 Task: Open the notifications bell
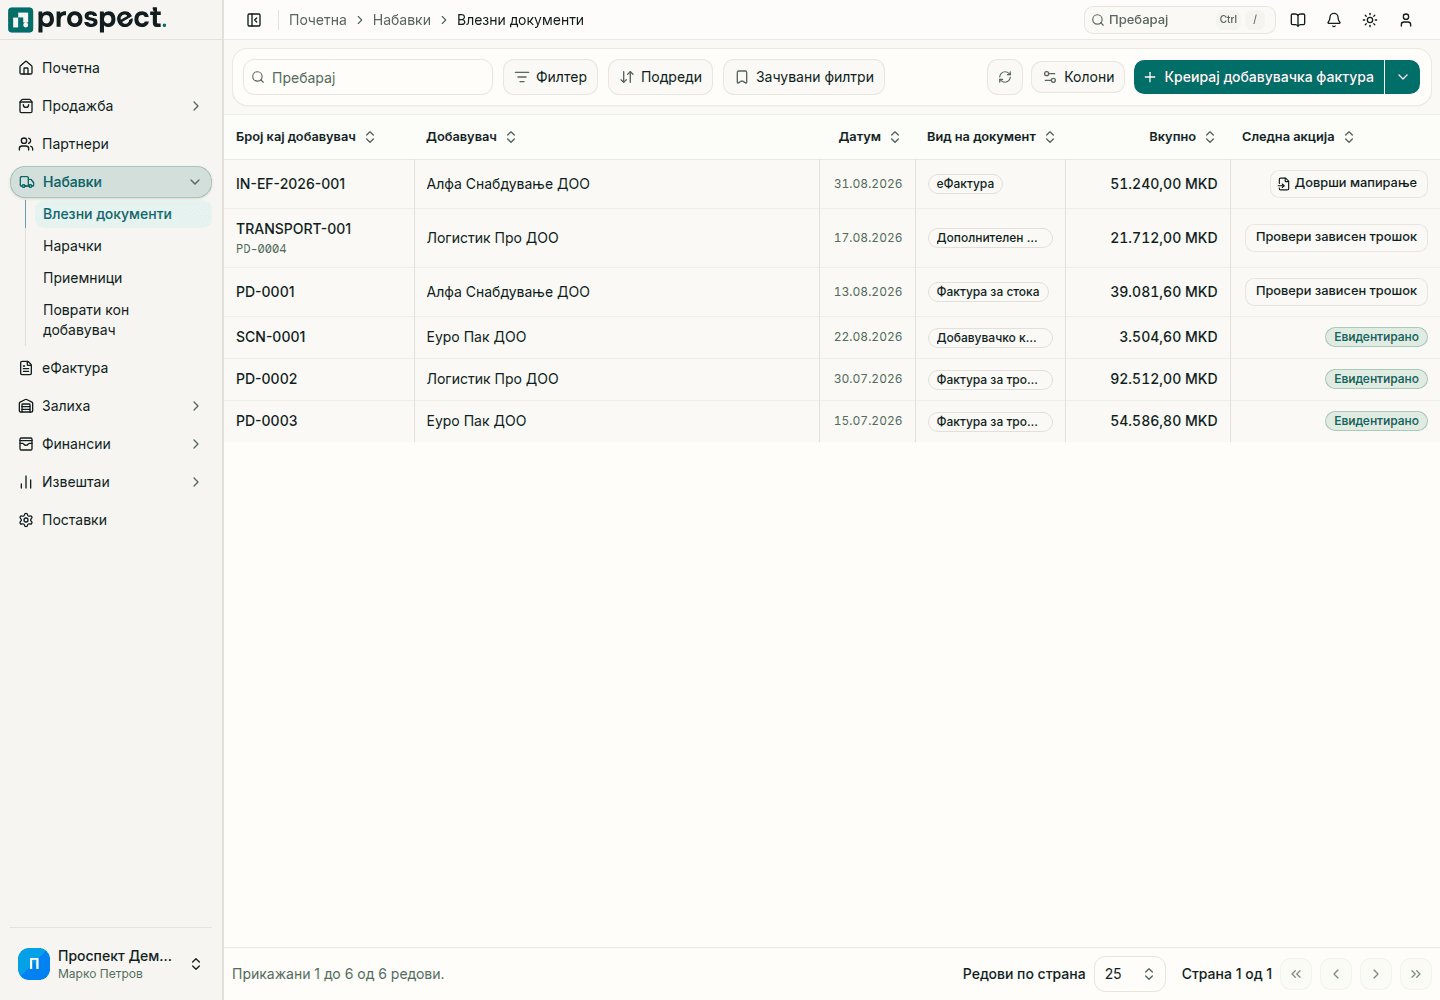pyautogui.click(x=1334, y=20)
